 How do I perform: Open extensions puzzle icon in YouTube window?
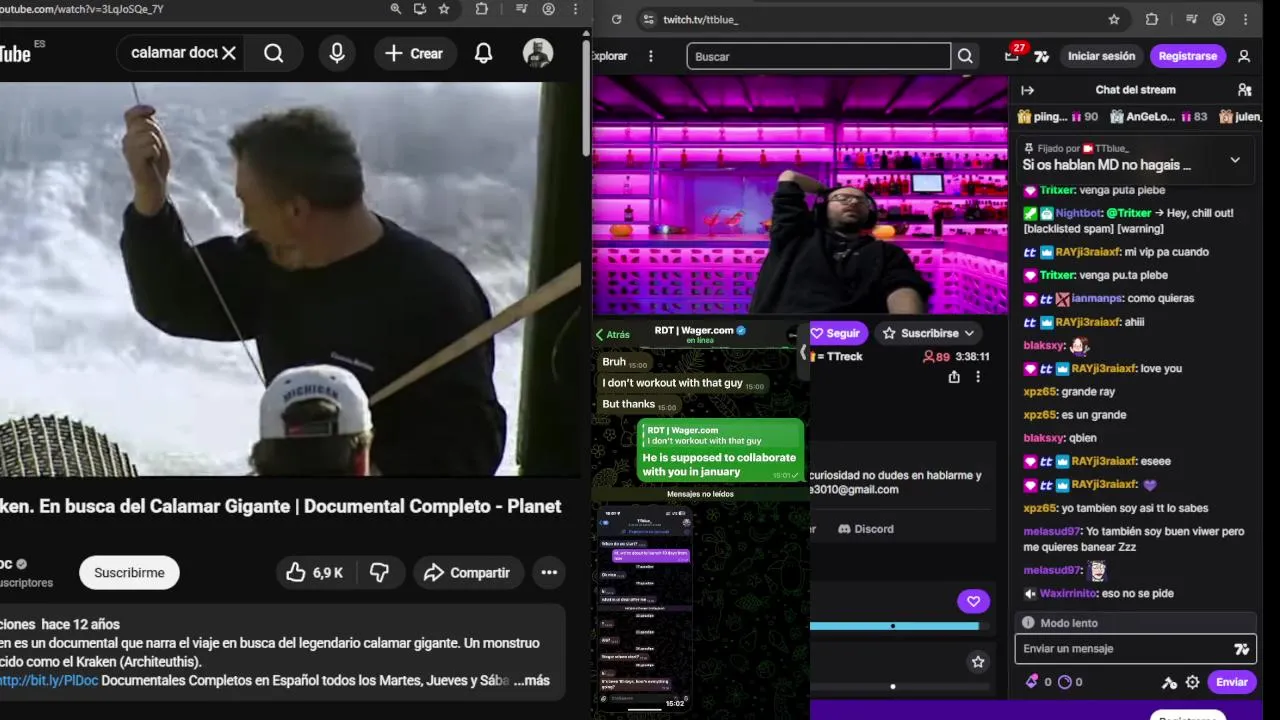(x=482, y=9)
